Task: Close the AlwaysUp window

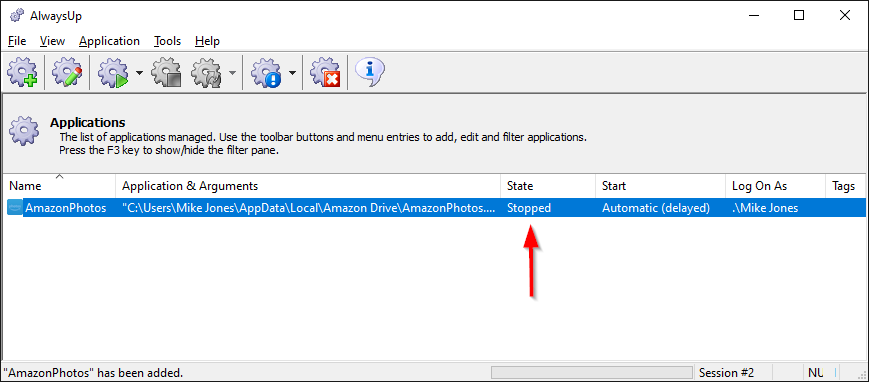Action: (845, 16)
